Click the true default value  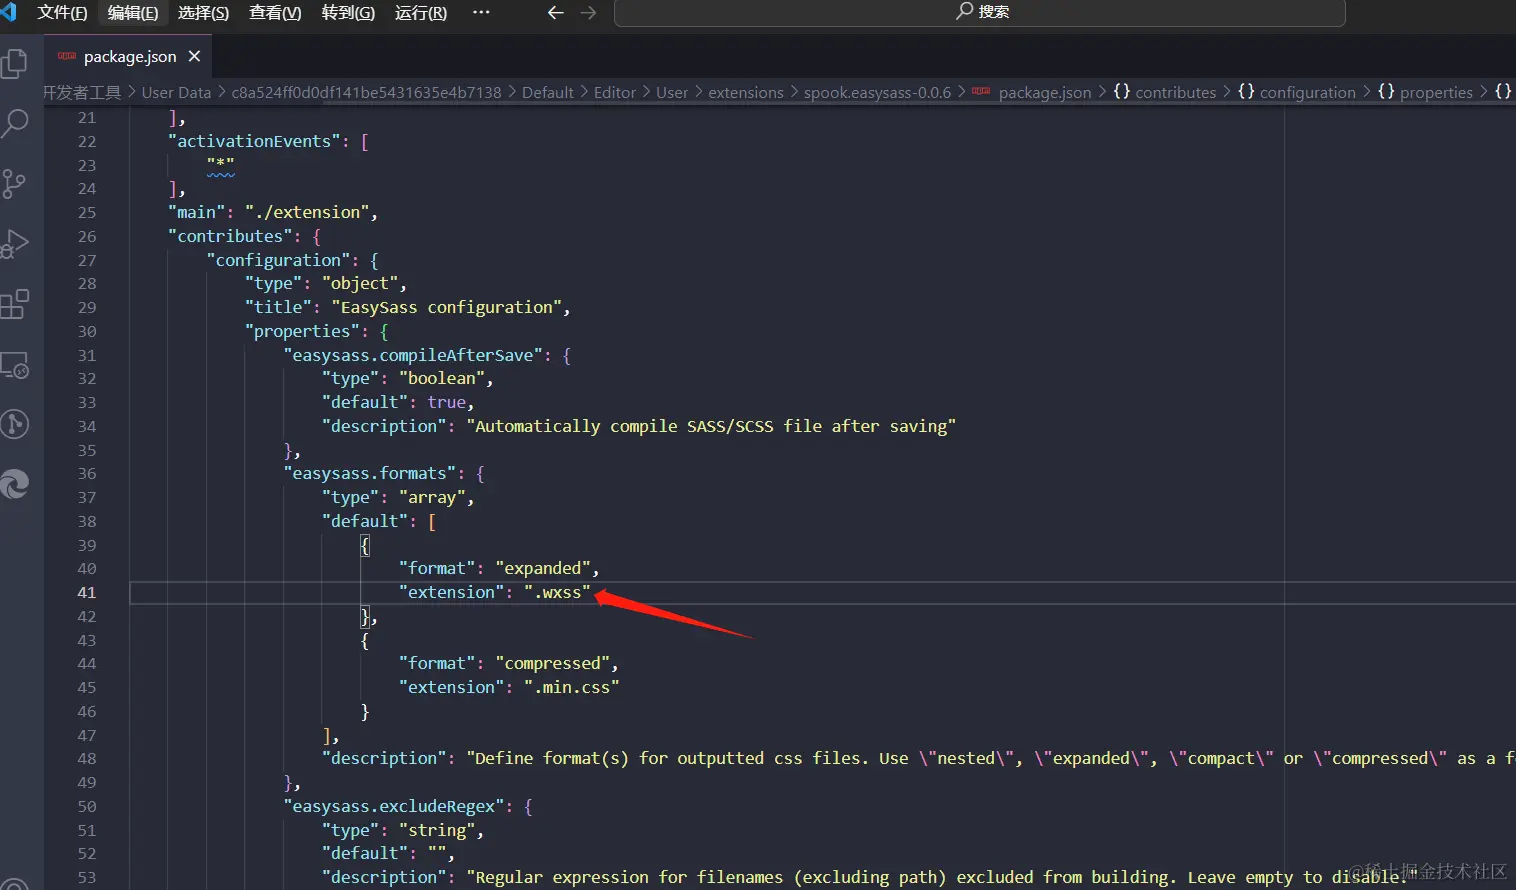[446, 402]
